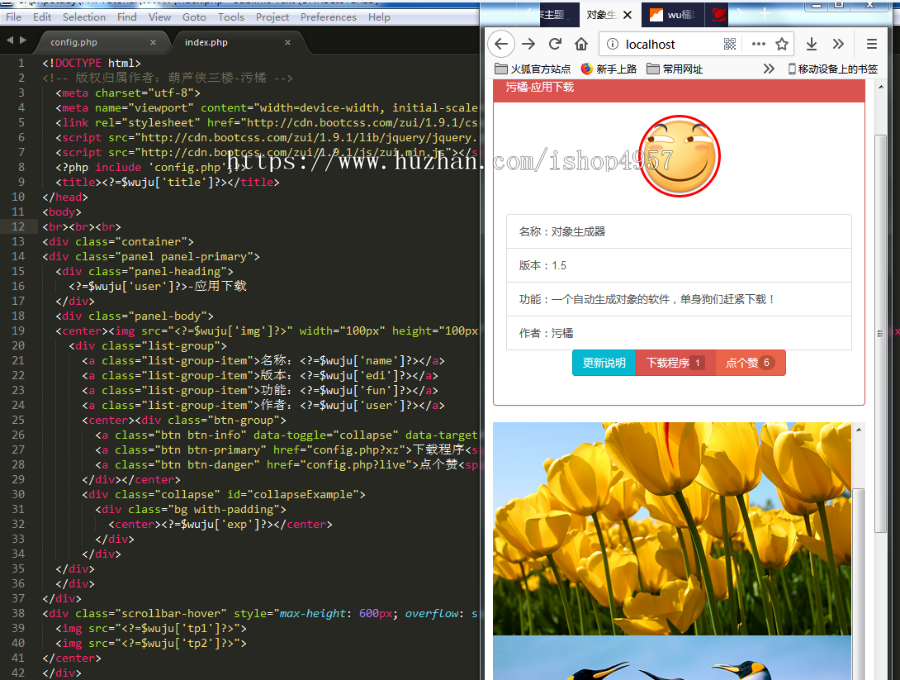Open the 常用网址 bookmarks folder
The height and width of the screenshot is (680, 900).
click(675, 69)
